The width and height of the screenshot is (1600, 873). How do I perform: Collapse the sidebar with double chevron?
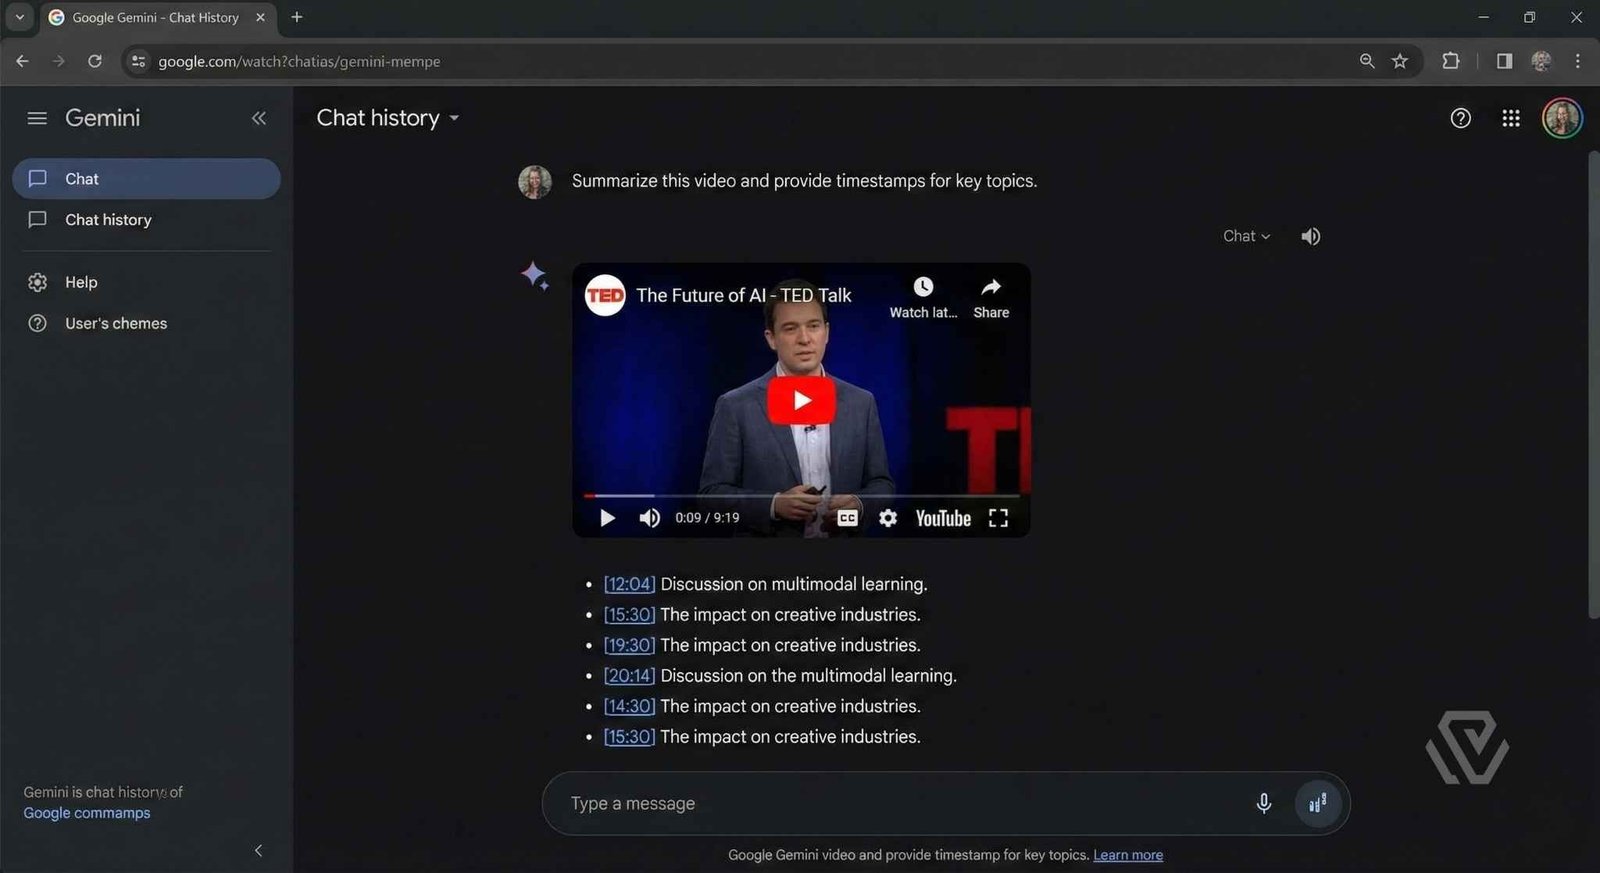(x=259, y=118)
